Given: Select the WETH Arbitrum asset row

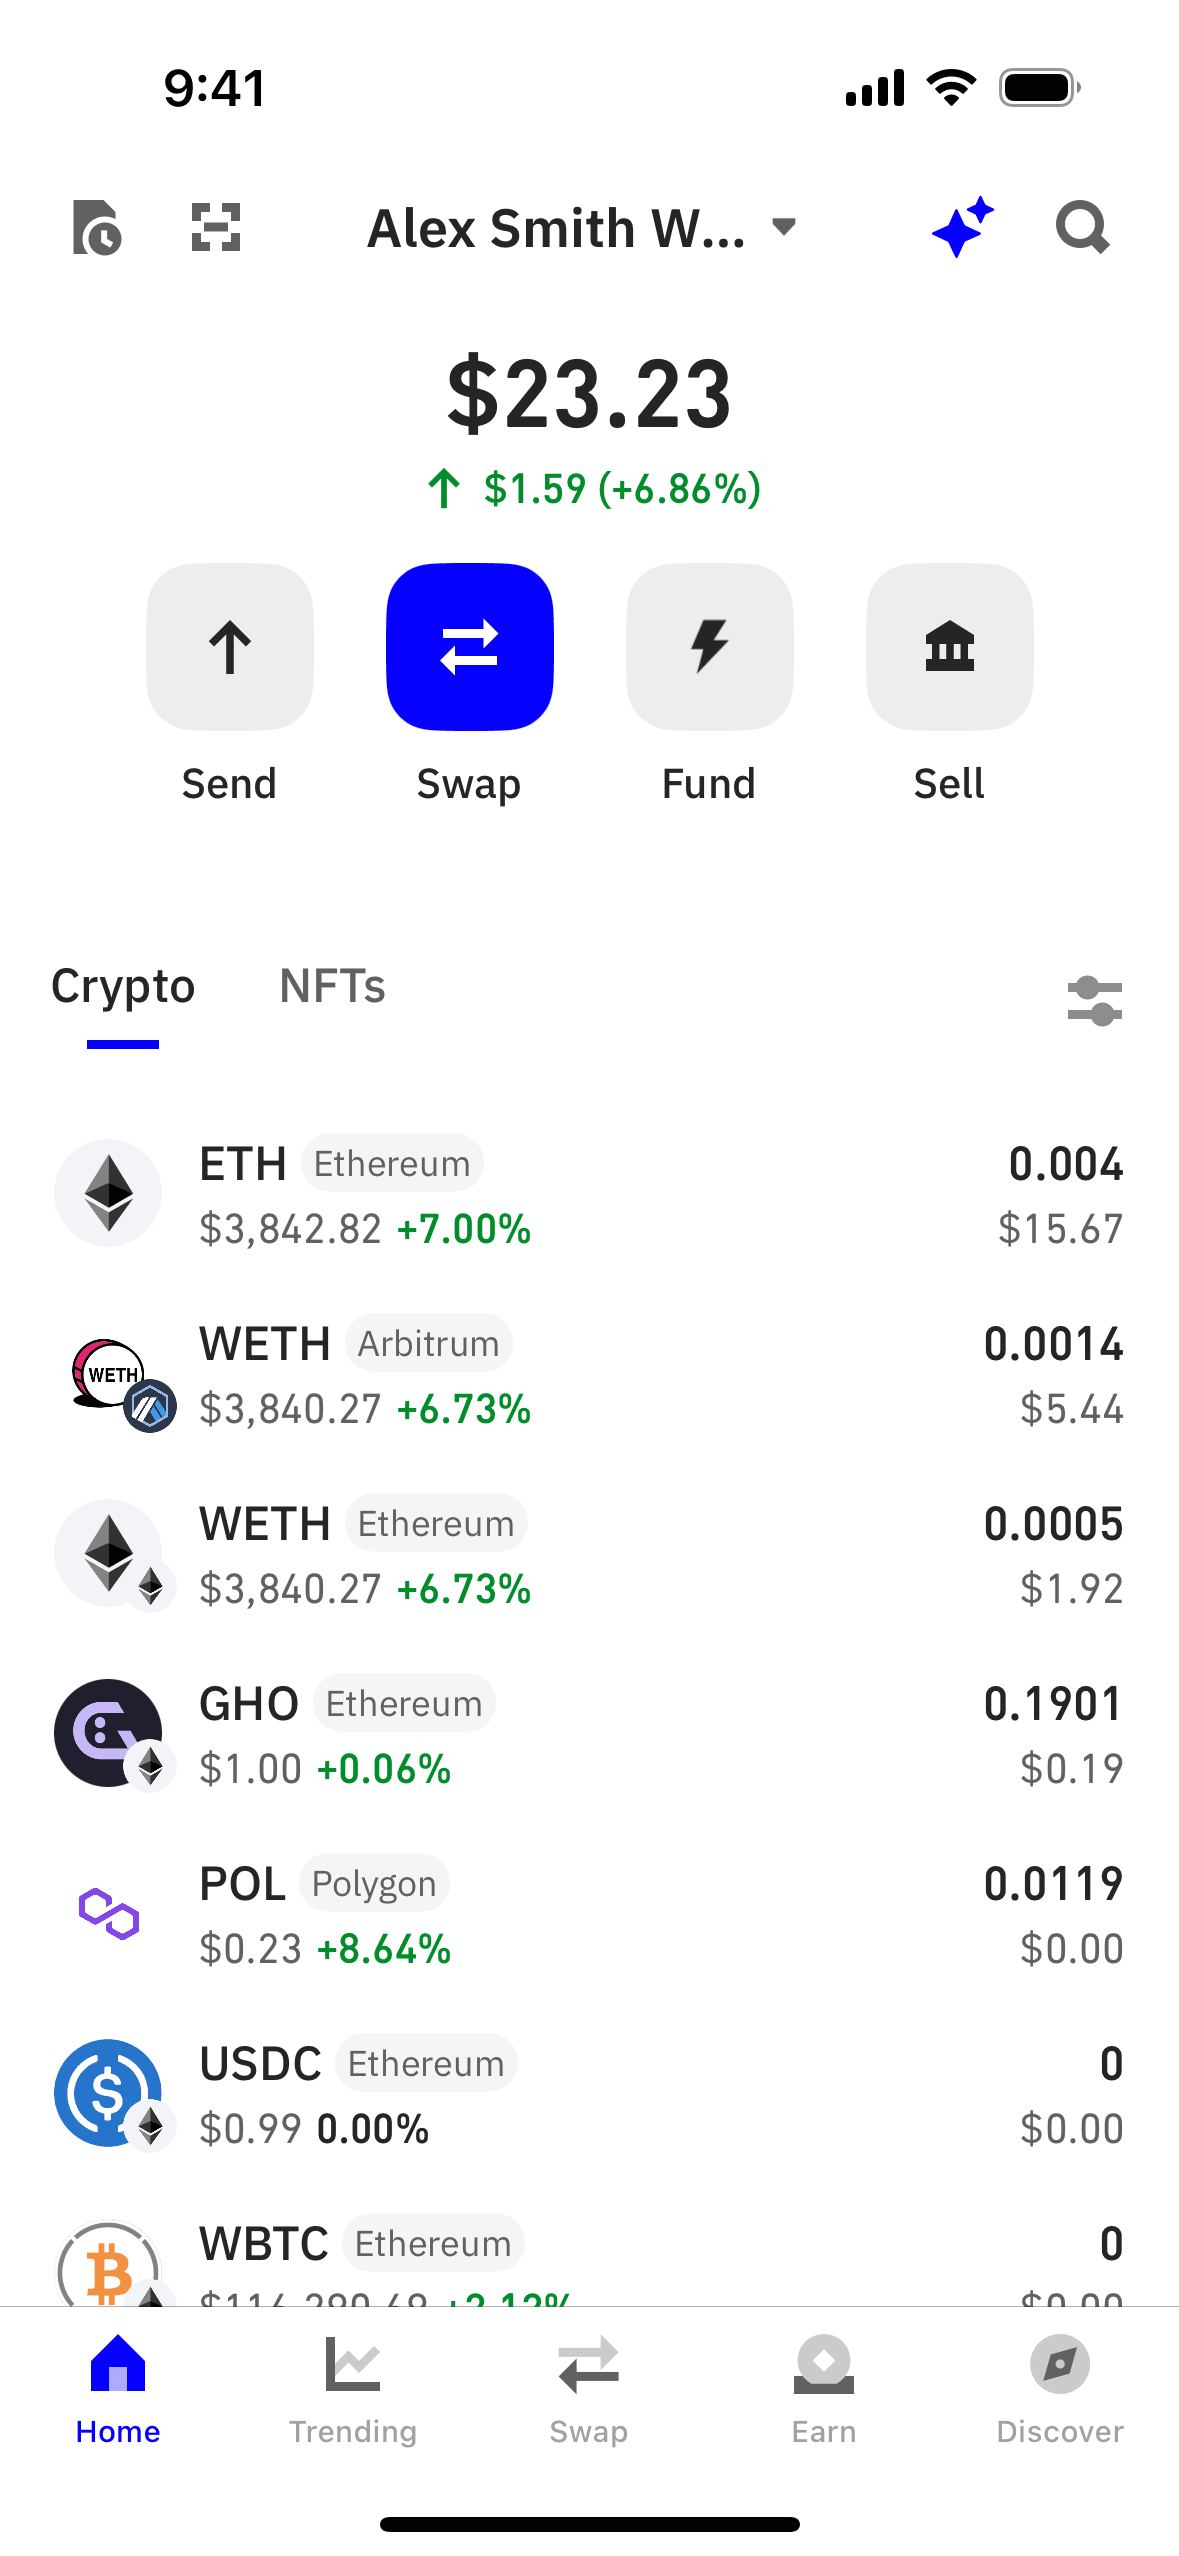Looking at the screenshot, I should [589, 1374].
